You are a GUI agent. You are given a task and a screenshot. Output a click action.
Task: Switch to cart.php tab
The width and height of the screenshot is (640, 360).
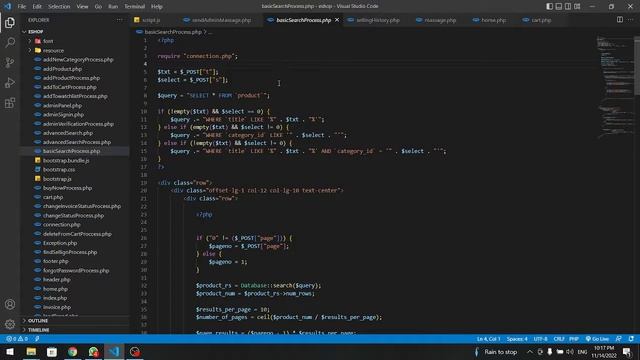(x=541, y=20)
